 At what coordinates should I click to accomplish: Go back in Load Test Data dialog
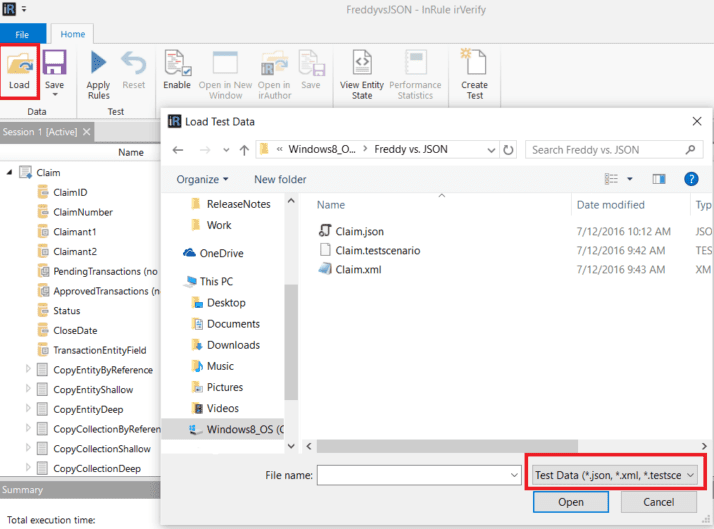click(x=178, y=150)
